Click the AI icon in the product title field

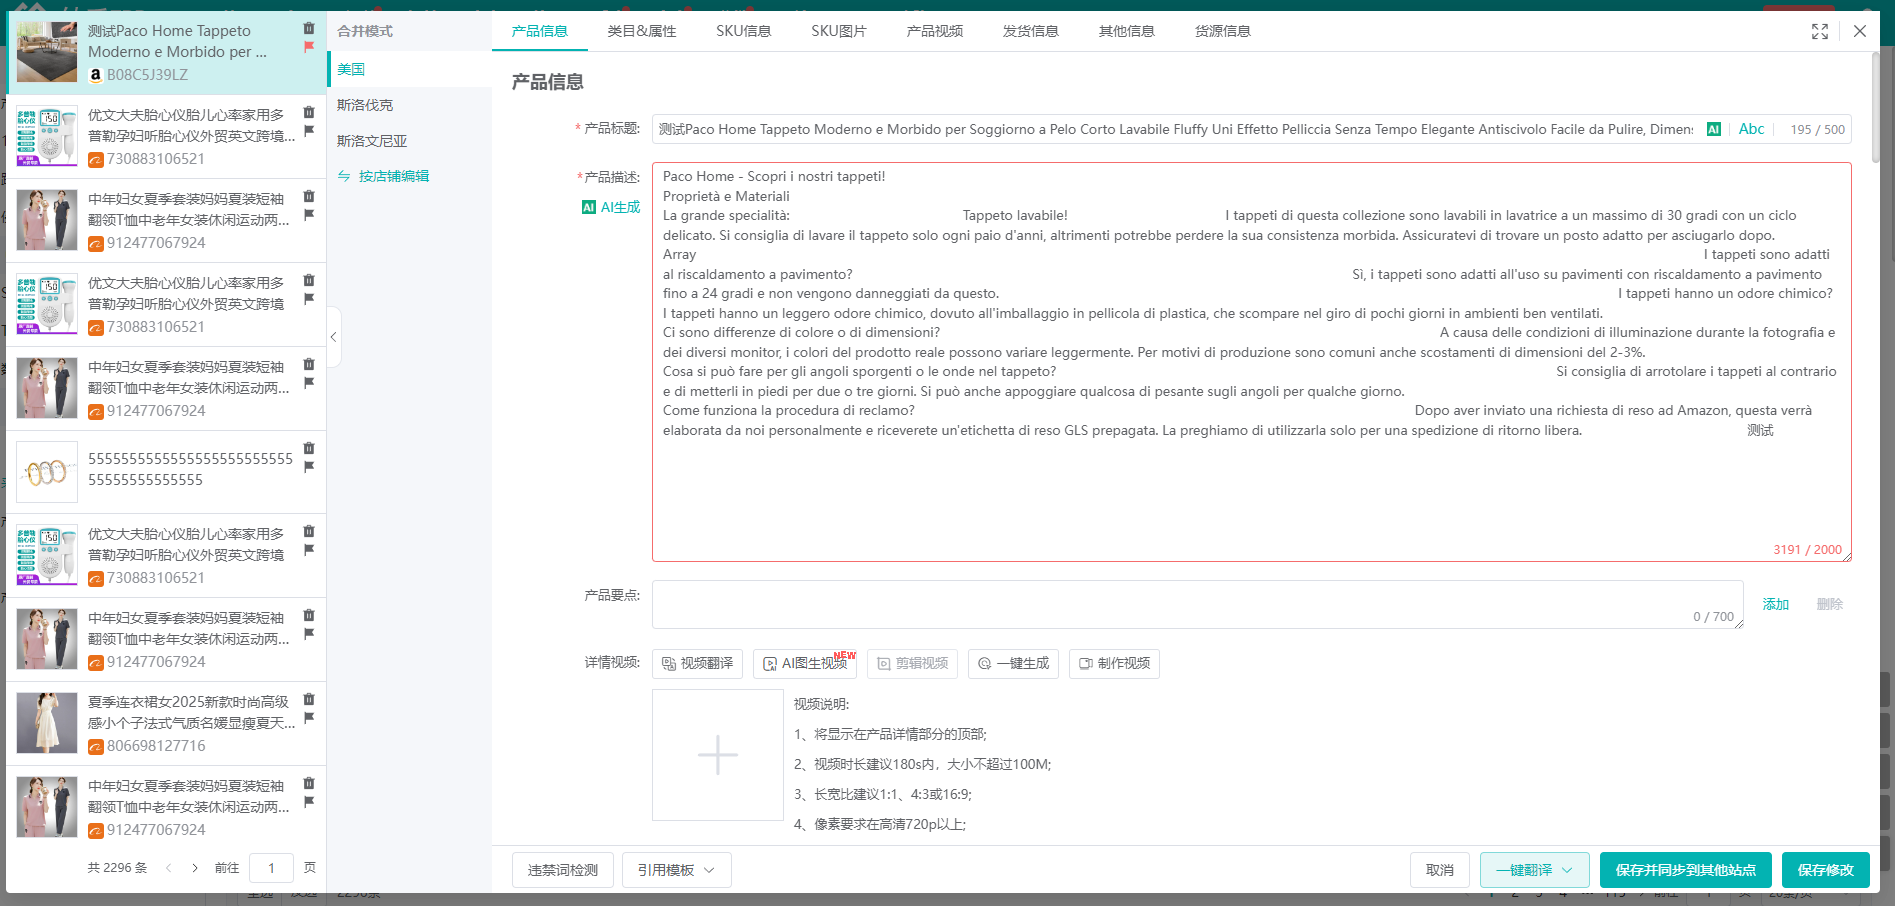tap(1714, 129)
